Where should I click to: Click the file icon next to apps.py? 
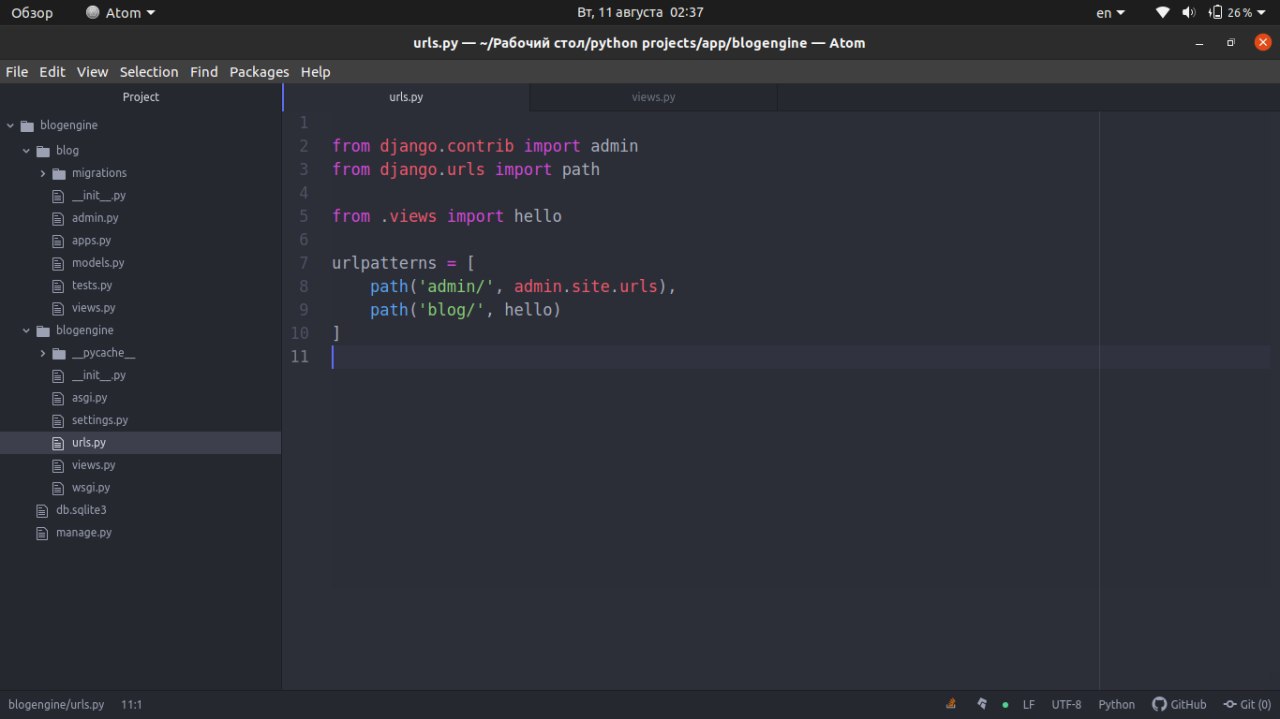58,241
